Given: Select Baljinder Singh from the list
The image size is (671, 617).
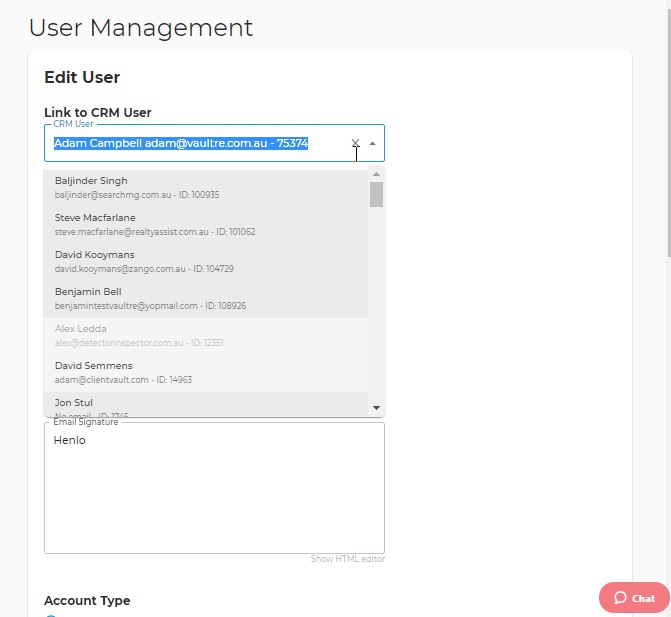Looking at the screenshot, I should click(206, 188).
